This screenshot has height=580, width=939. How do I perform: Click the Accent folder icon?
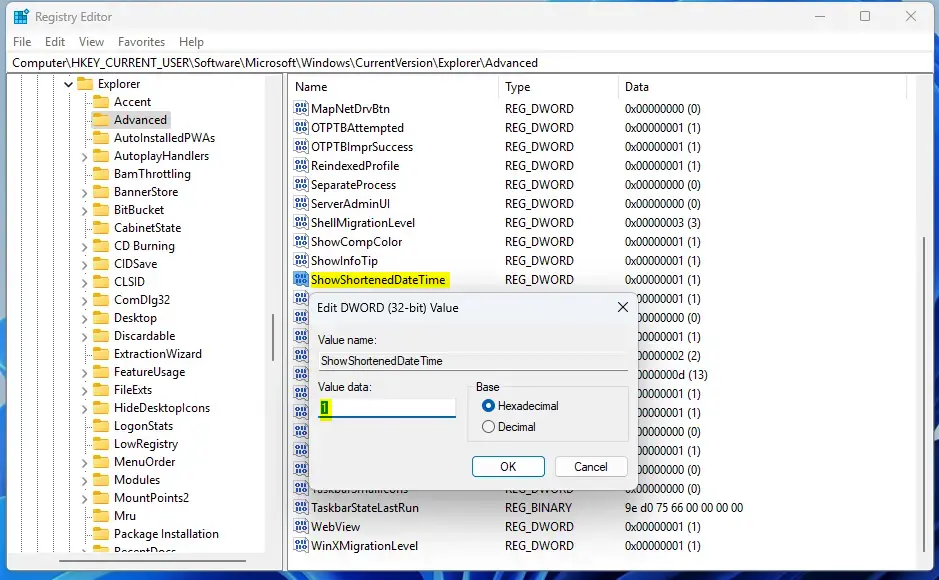point(101,102)
